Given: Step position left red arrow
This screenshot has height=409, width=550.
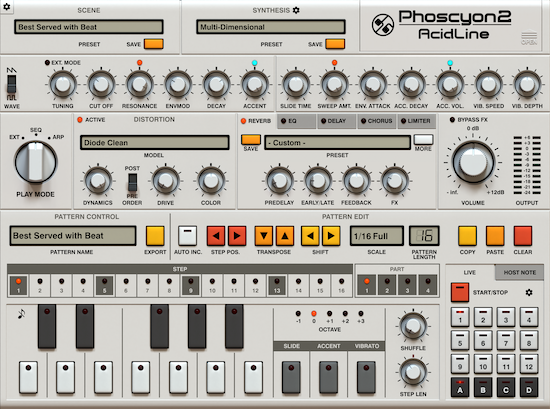Looking at the screenshot, I should (216, 236).
